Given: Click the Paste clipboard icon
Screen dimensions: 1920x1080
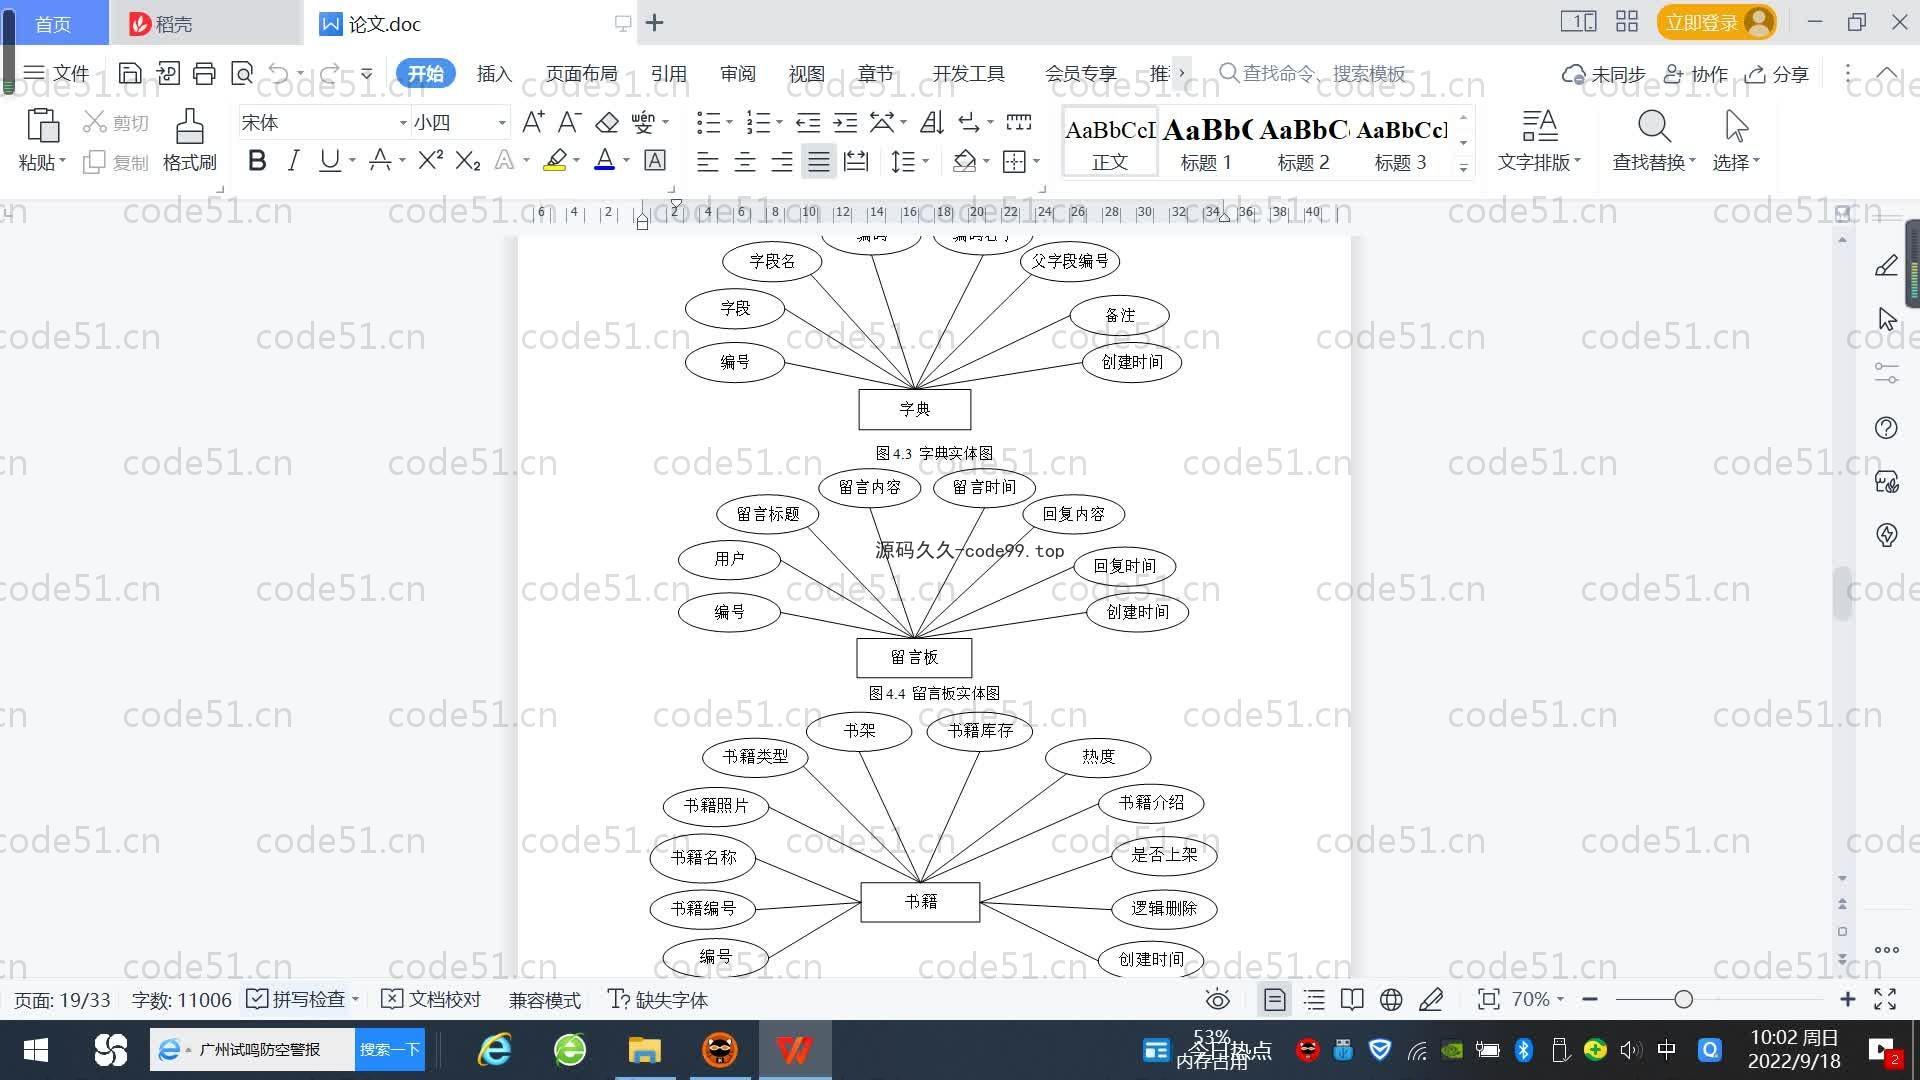Looking at the screenshot, I should (42, 126).
